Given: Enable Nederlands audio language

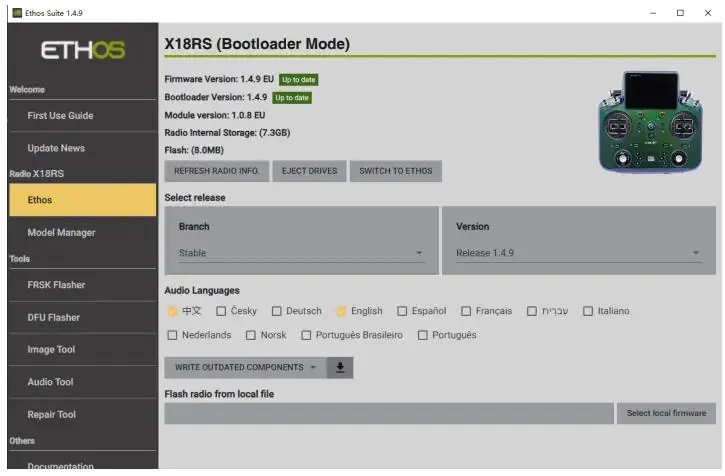Looking at the screenshot, I should (172, 335).
